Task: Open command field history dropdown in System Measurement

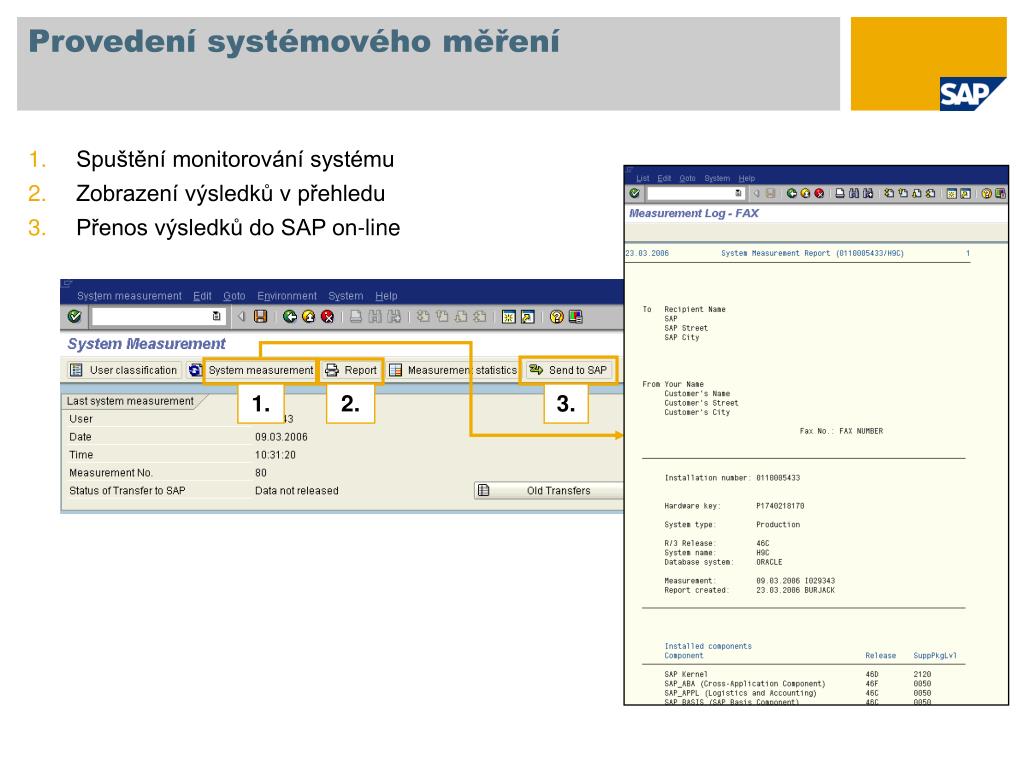Action: coord(216,317)
